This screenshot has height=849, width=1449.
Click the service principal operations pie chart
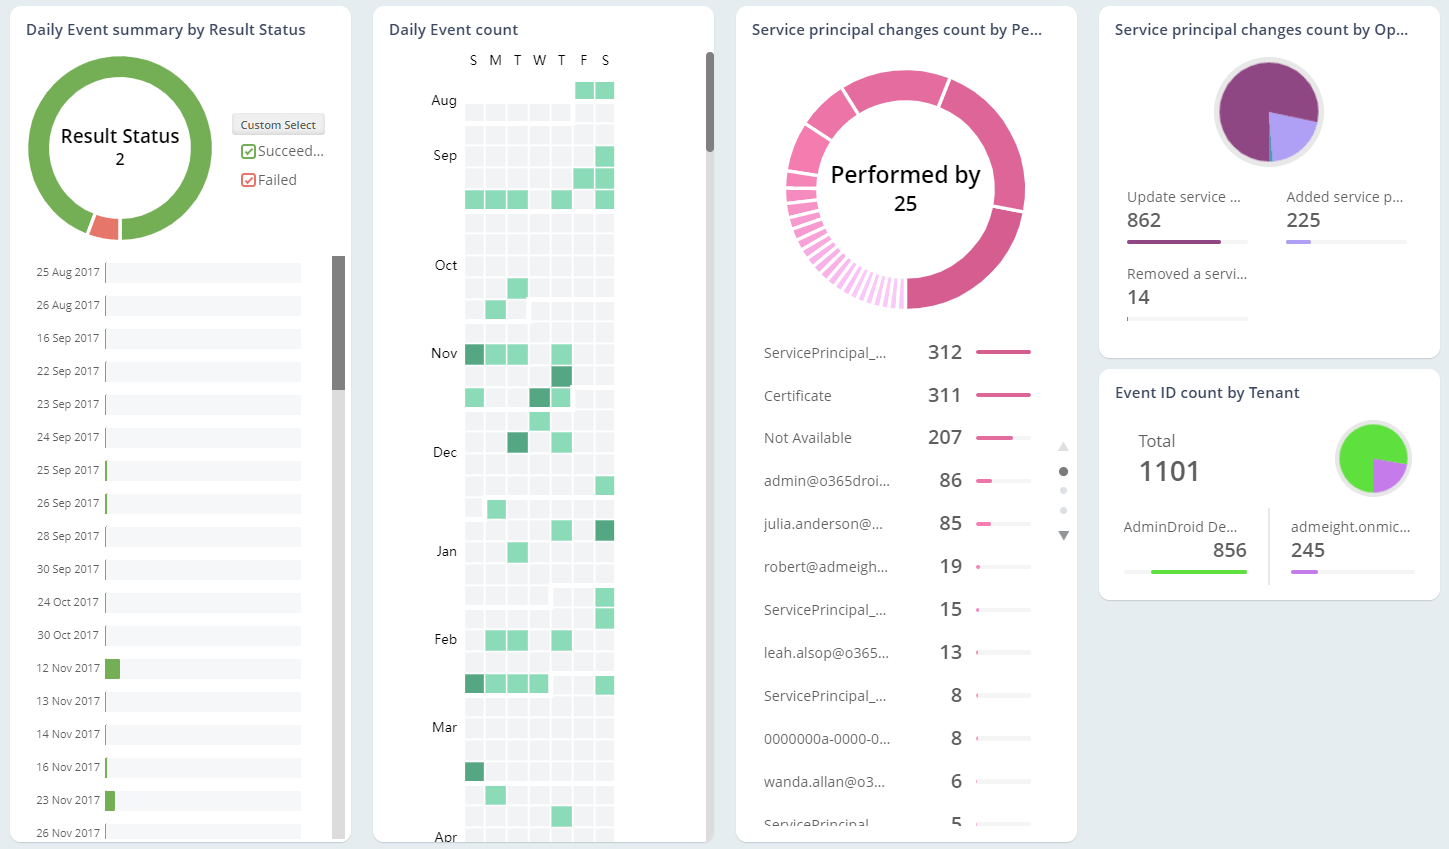pos(1268,112)
